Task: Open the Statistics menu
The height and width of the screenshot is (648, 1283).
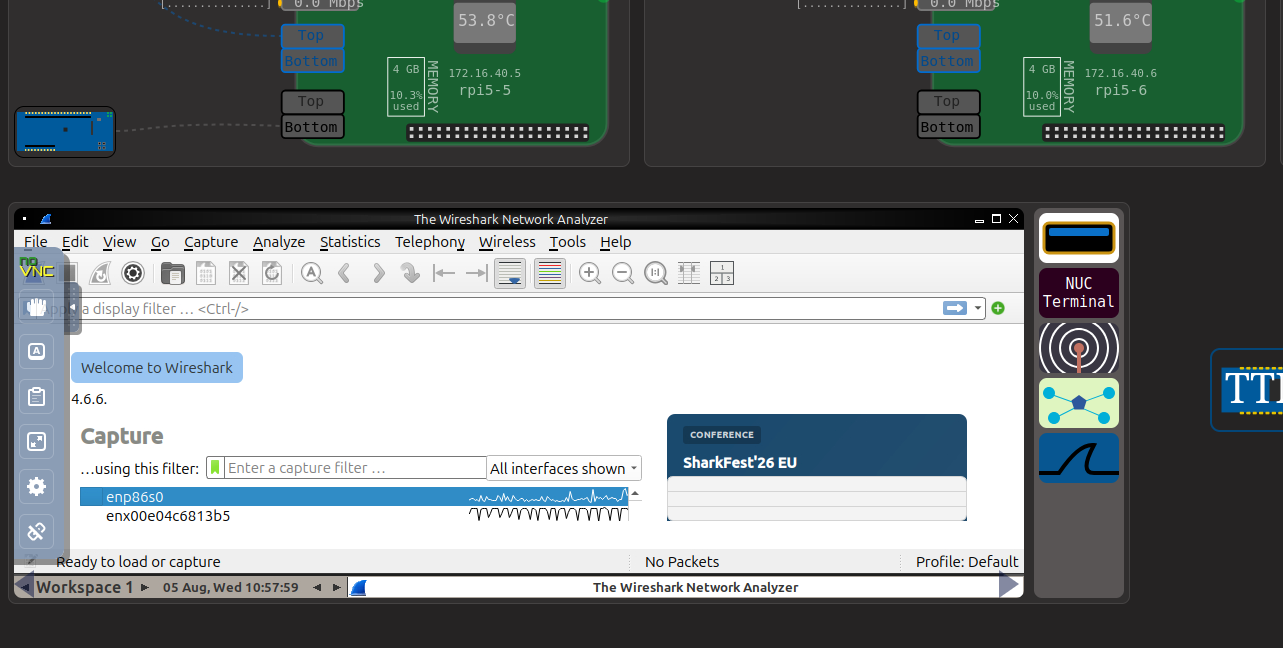Action: [350, 242]
